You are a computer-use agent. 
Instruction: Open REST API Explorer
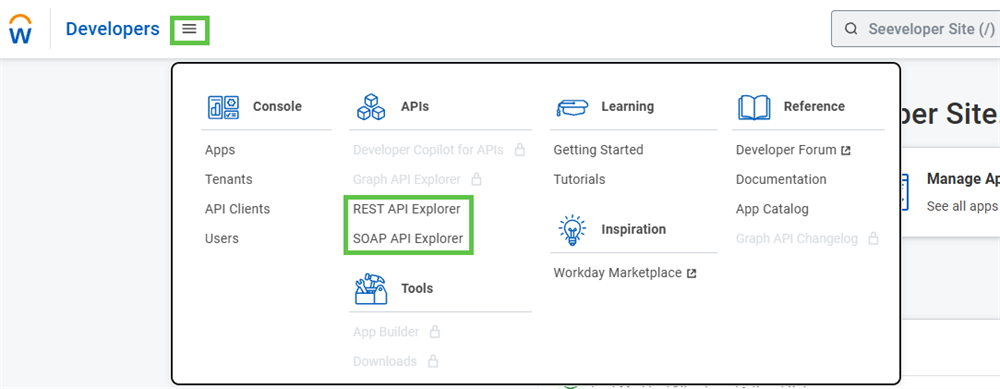(x=406, y=209)
